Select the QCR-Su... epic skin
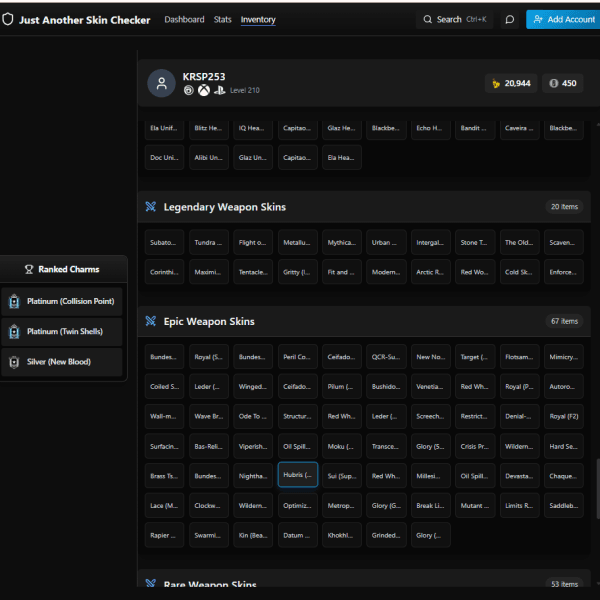Screen dimensions: 600x600 click(x=386, y=357)
